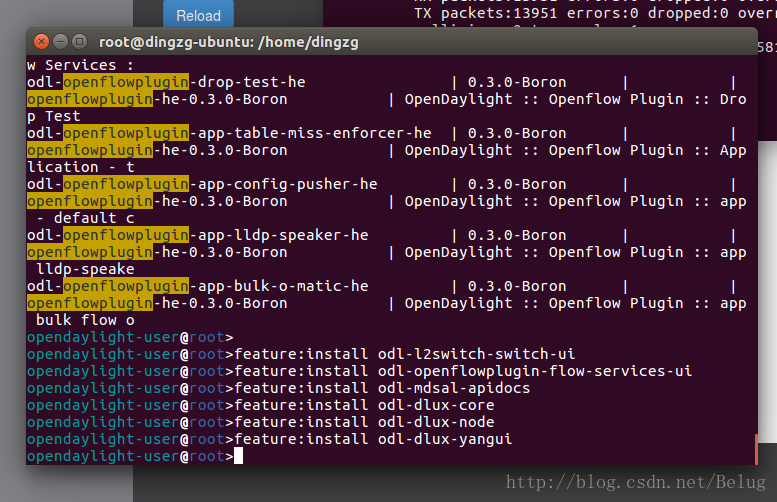Click command 'feature:install odl-dlux-node'

point(364,422)
